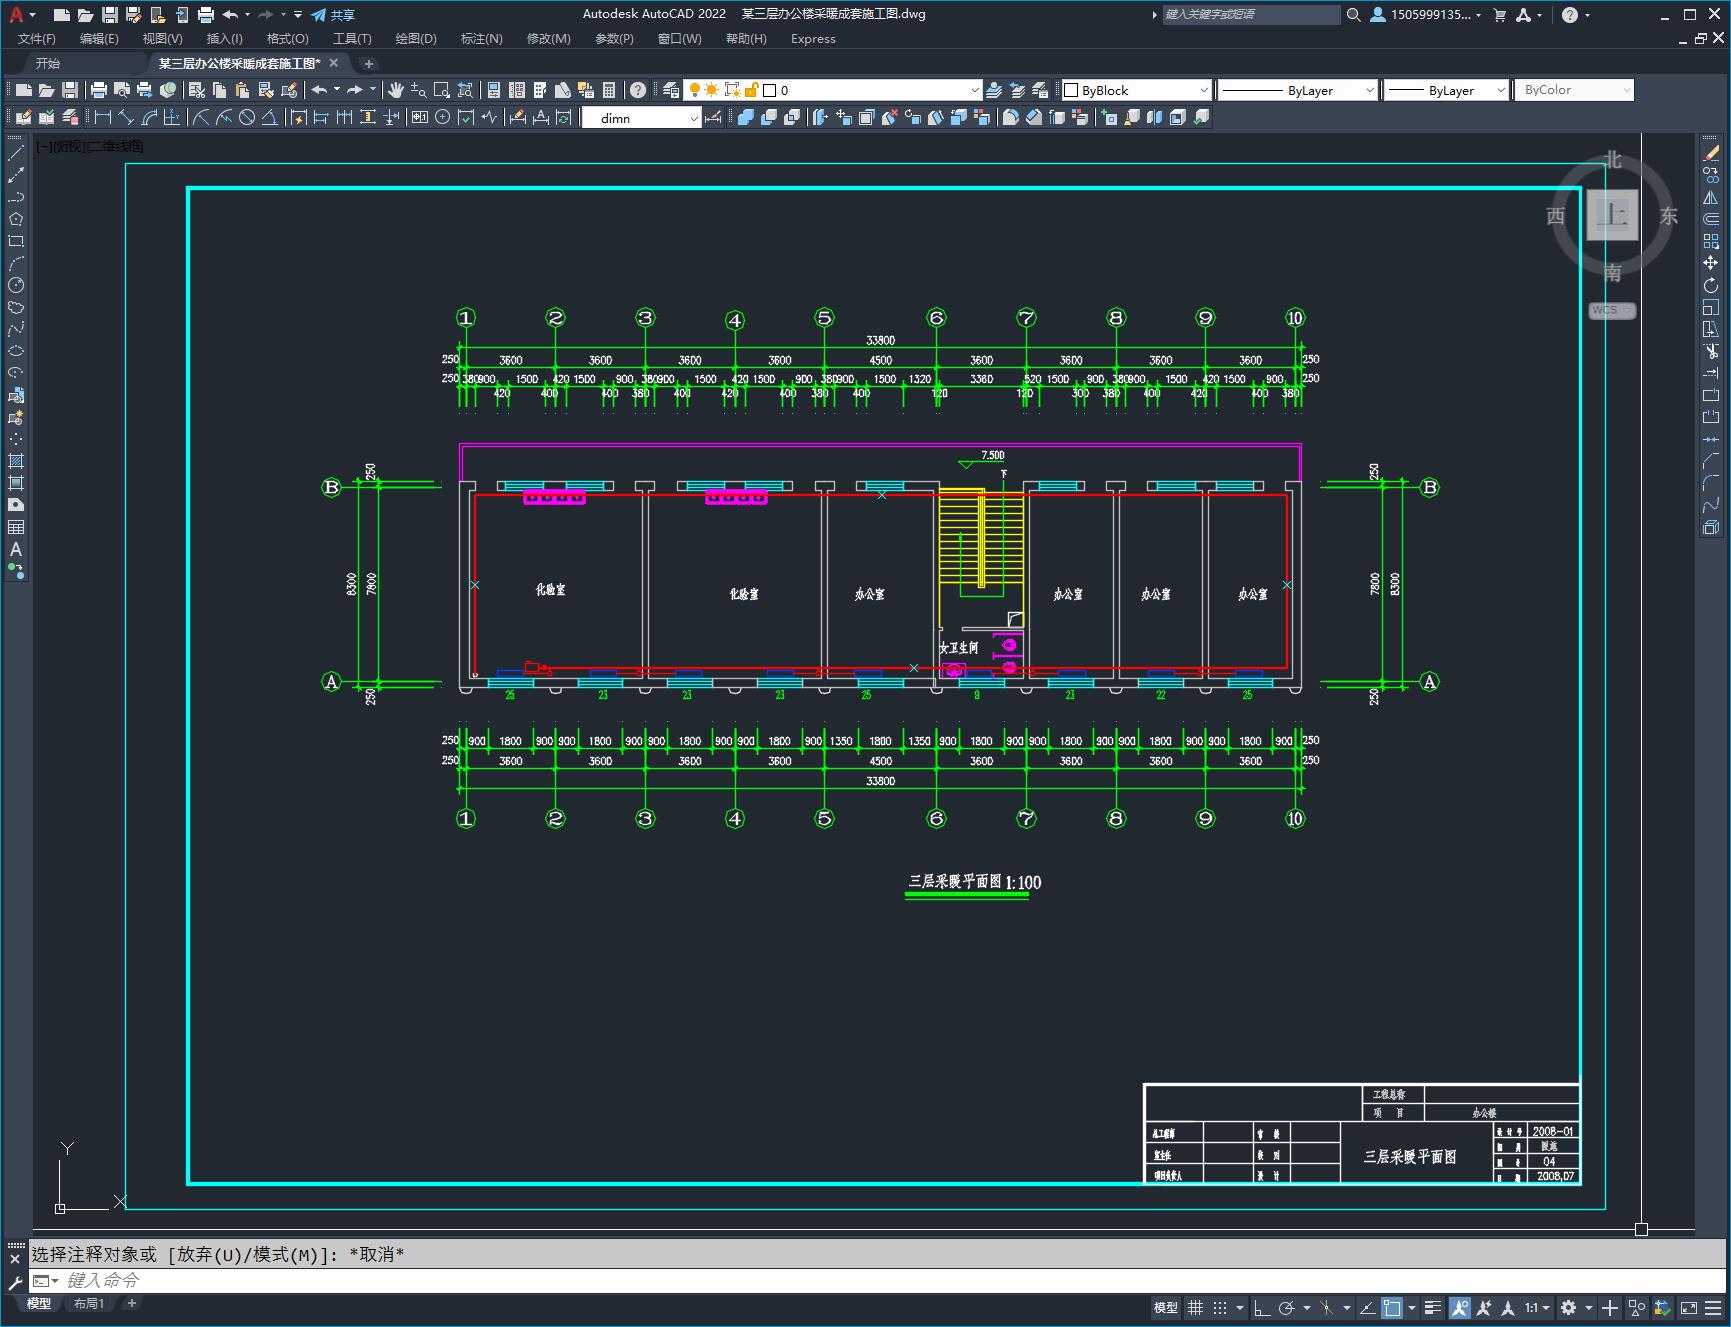
Task: Click the 模型 model space status button
Action: tap(1166, 1307)
